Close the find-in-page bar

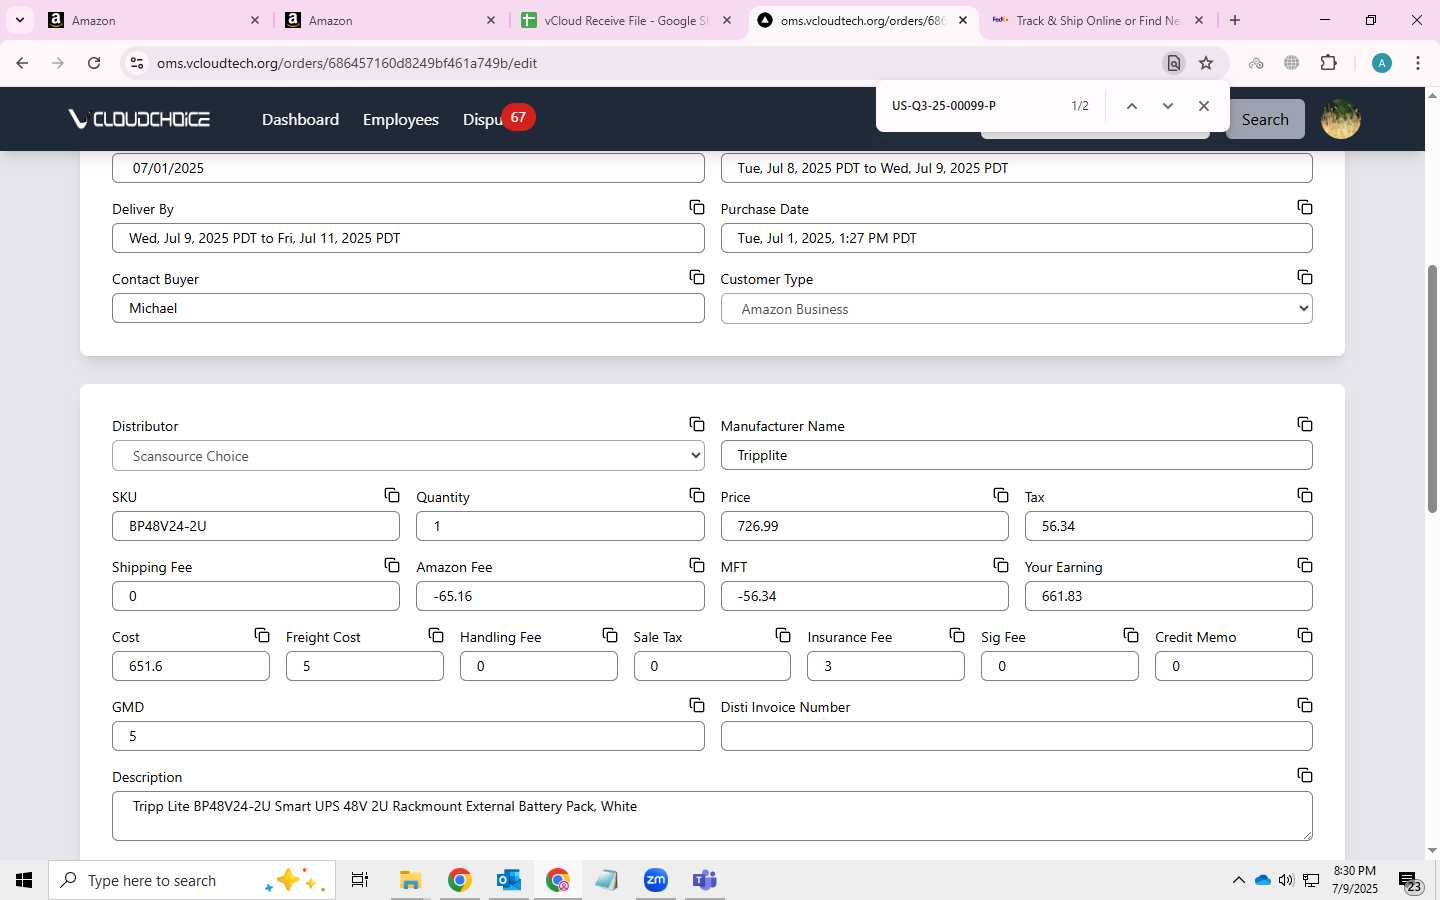[1204, 106]
